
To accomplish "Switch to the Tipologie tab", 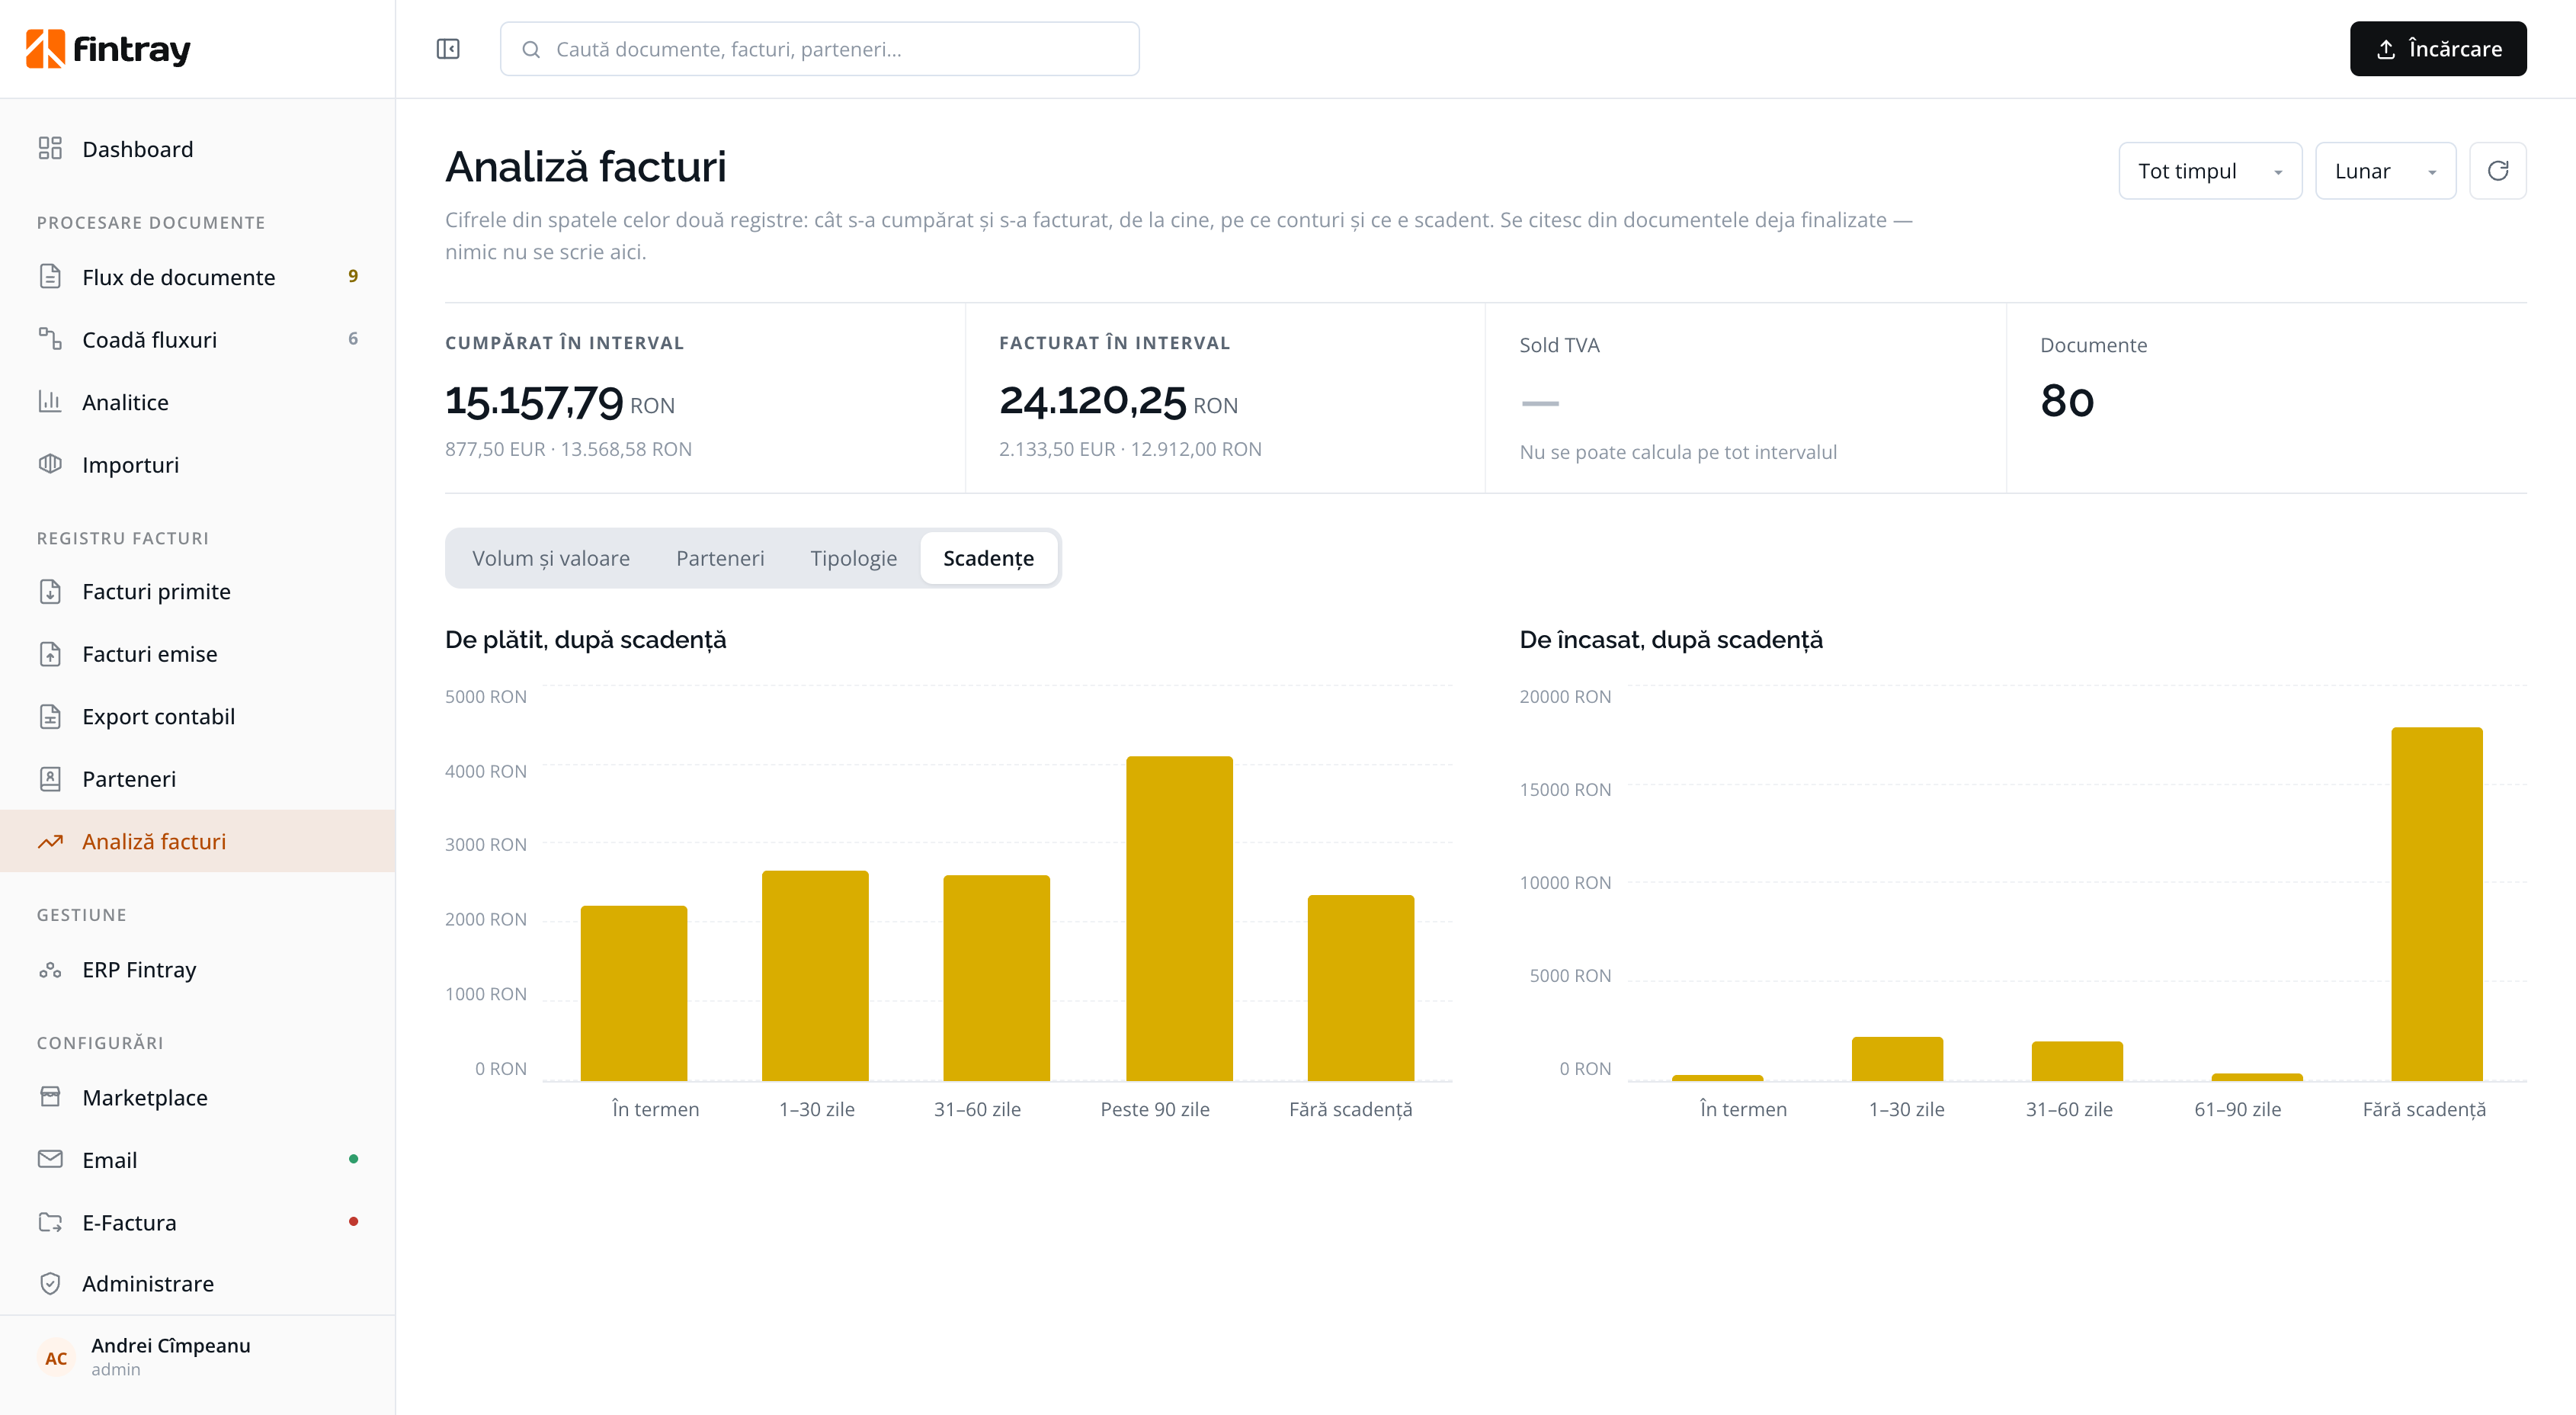I will (x=853, y=558).
